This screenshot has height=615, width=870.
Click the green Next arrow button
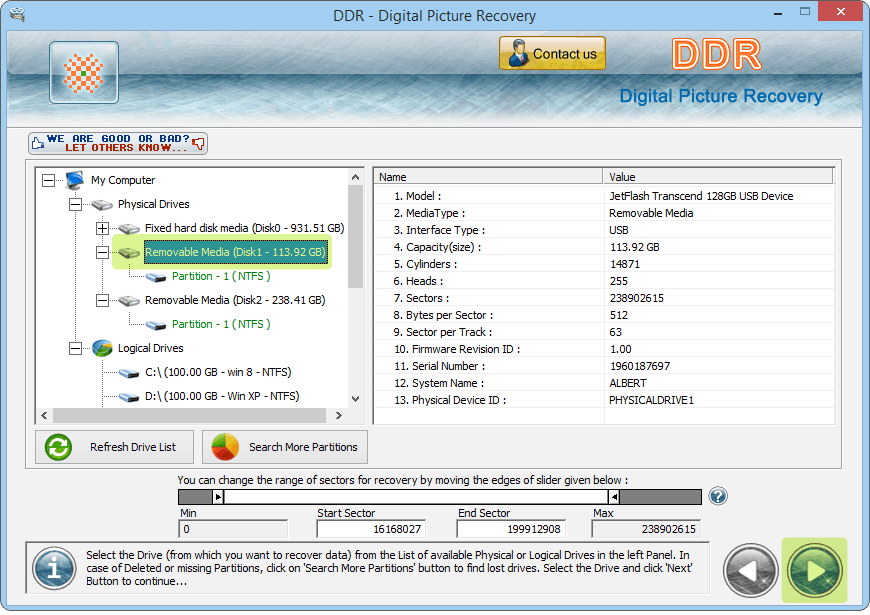[814, 570]
